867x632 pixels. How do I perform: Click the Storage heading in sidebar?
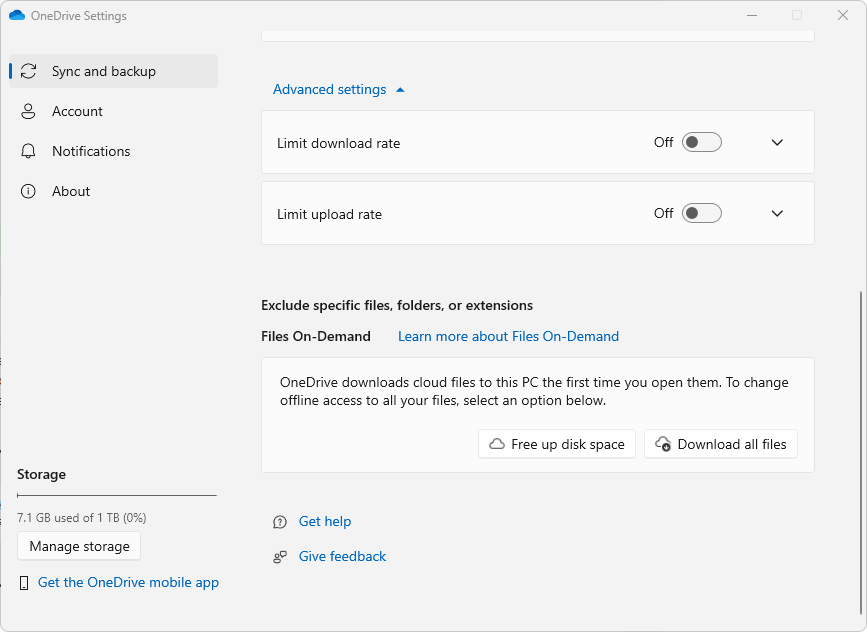click(41, 474)
